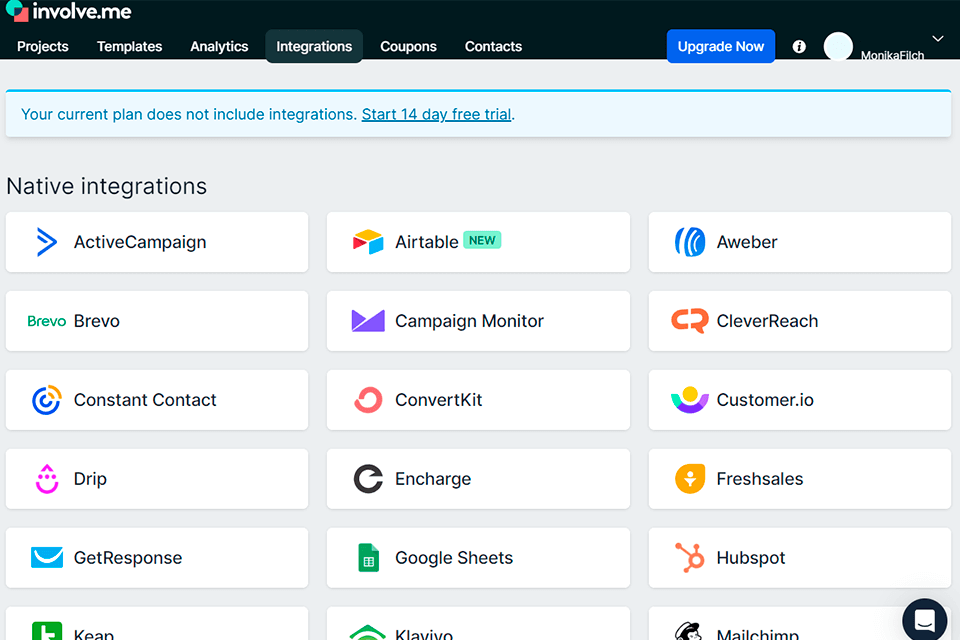
Task: Select the Google Sheets label
Action: pyautogui.click(x=454, y=558)
